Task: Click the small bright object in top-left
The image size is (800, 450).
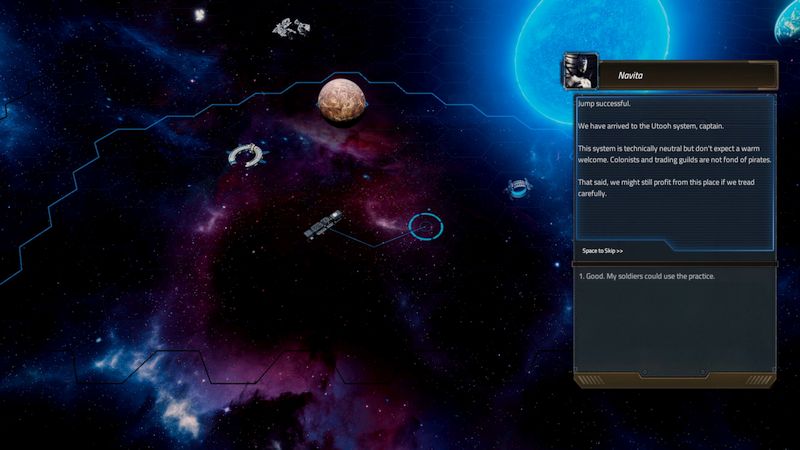Action: (x=198, y=14)
